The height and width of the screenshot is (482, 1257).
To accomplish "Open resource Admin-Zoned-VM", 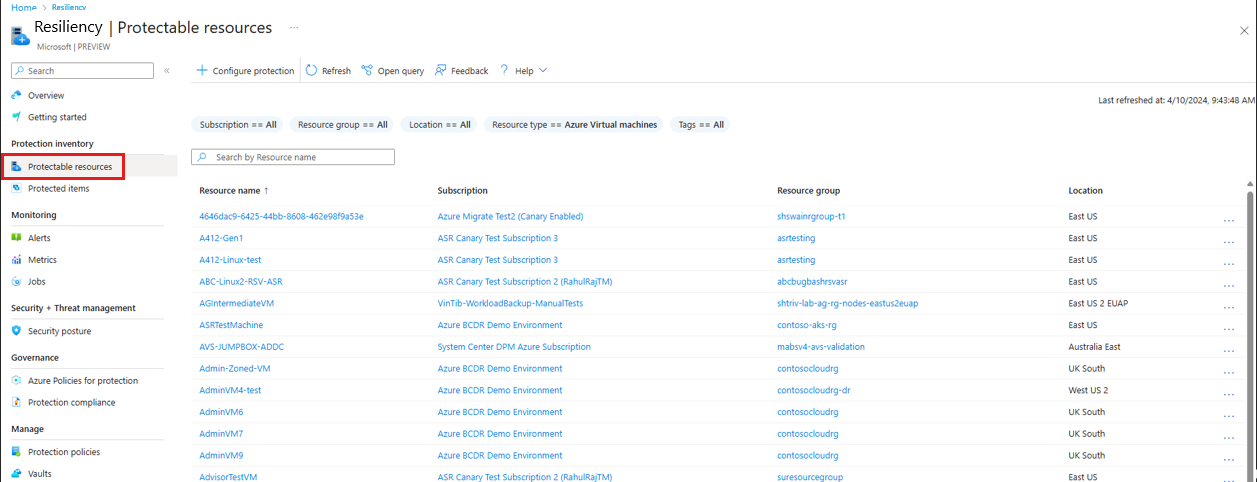I will pyautogui.click(x=235, y=368).
